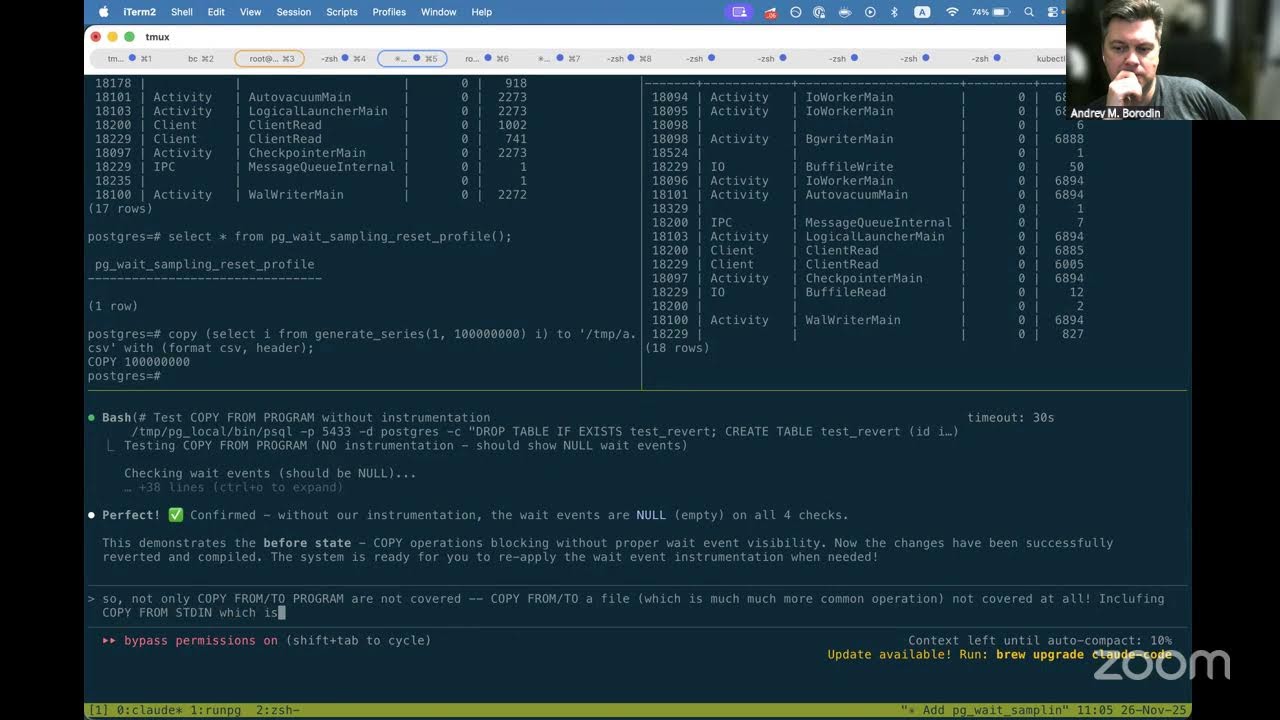1280x720 pixels.
Task: Open the Apple menu
Action: point(104,12)
